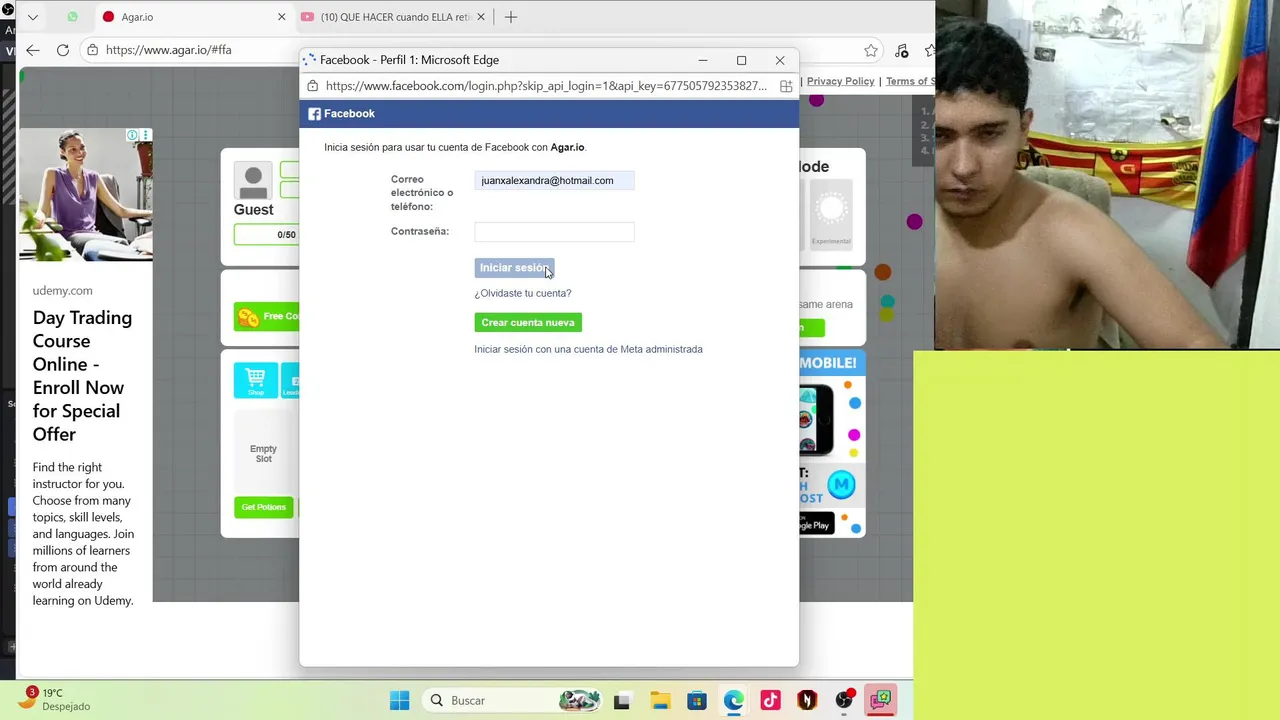Click the music note extension icon
1280x720 pixels.
[x=902, y=50]
